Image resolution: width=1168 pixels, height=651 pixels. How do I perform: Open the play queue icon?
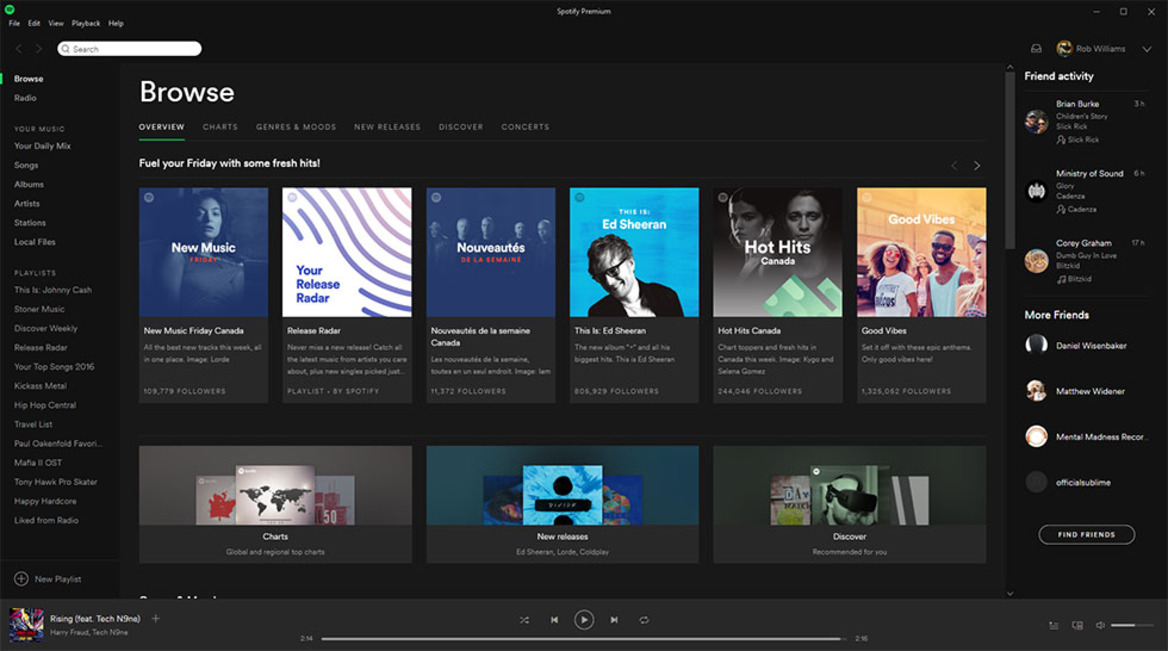[x=1053, y=626]
